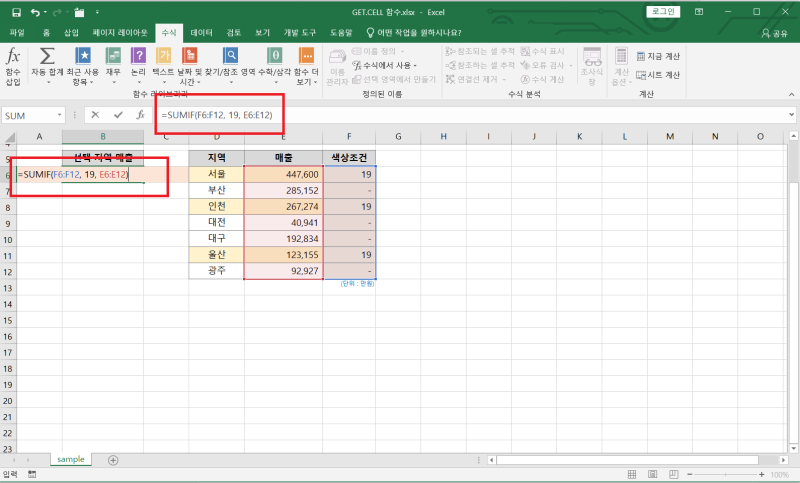
Task: Open the Review (검토) tab
Action: tap(234, 33)
